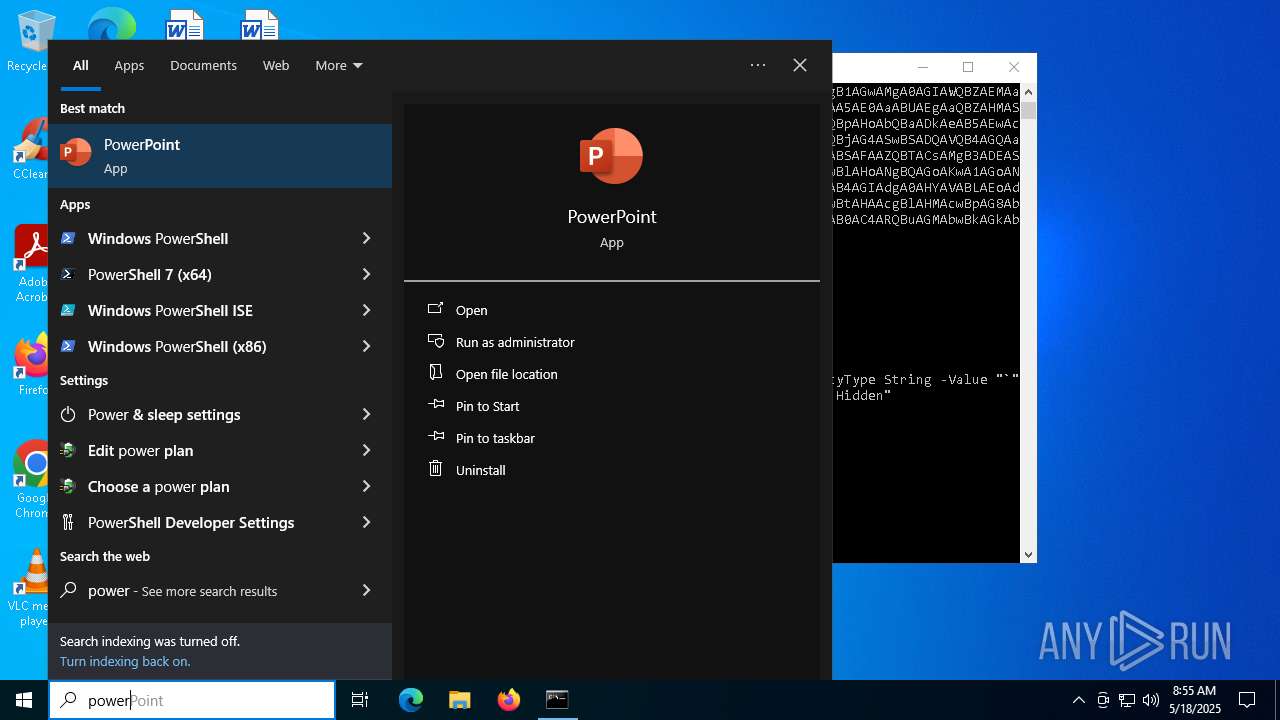Click the Open action icon
1280x720 pixels.
tap(435, 309)
